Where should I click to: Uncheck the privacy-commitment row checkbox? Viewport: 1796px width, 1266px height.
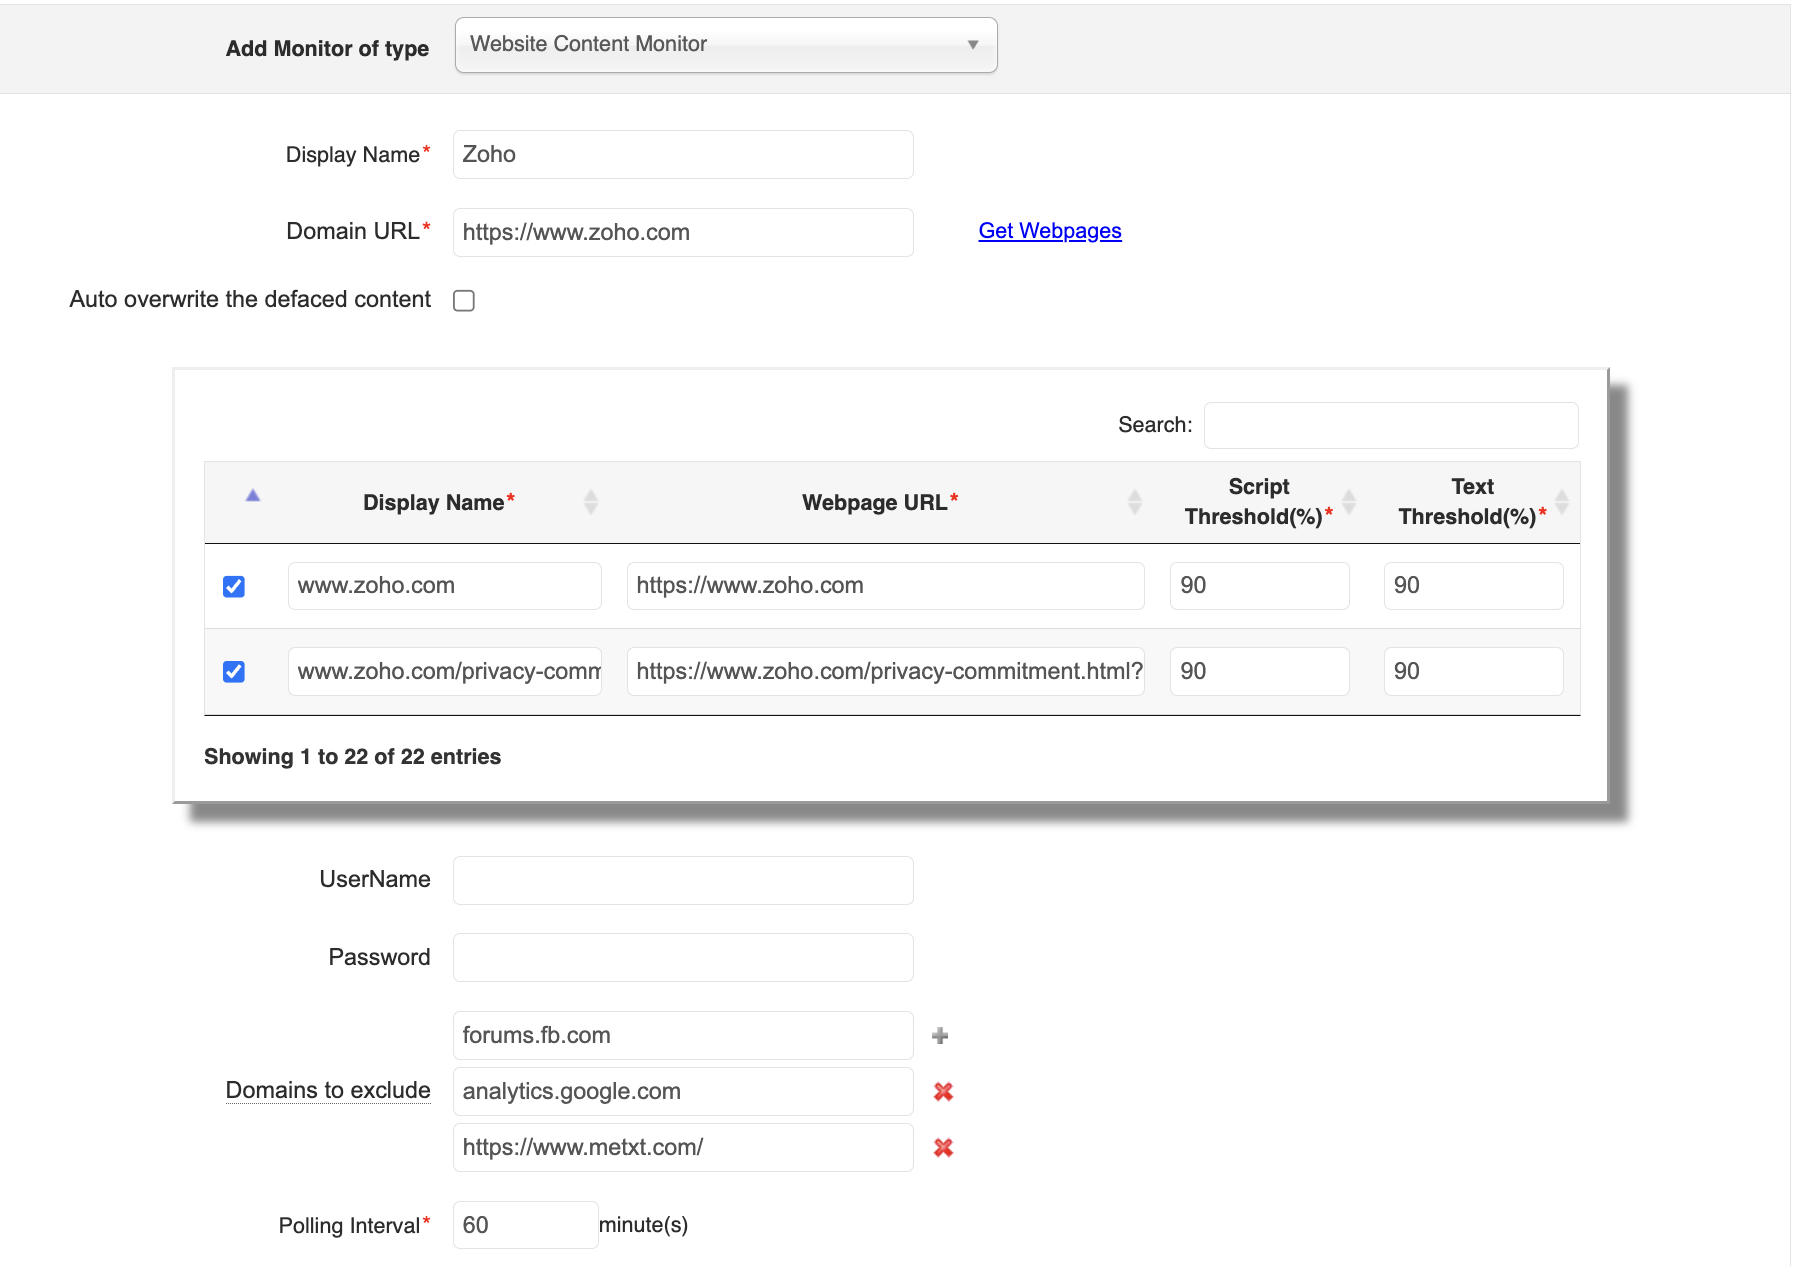pos(234,672)
